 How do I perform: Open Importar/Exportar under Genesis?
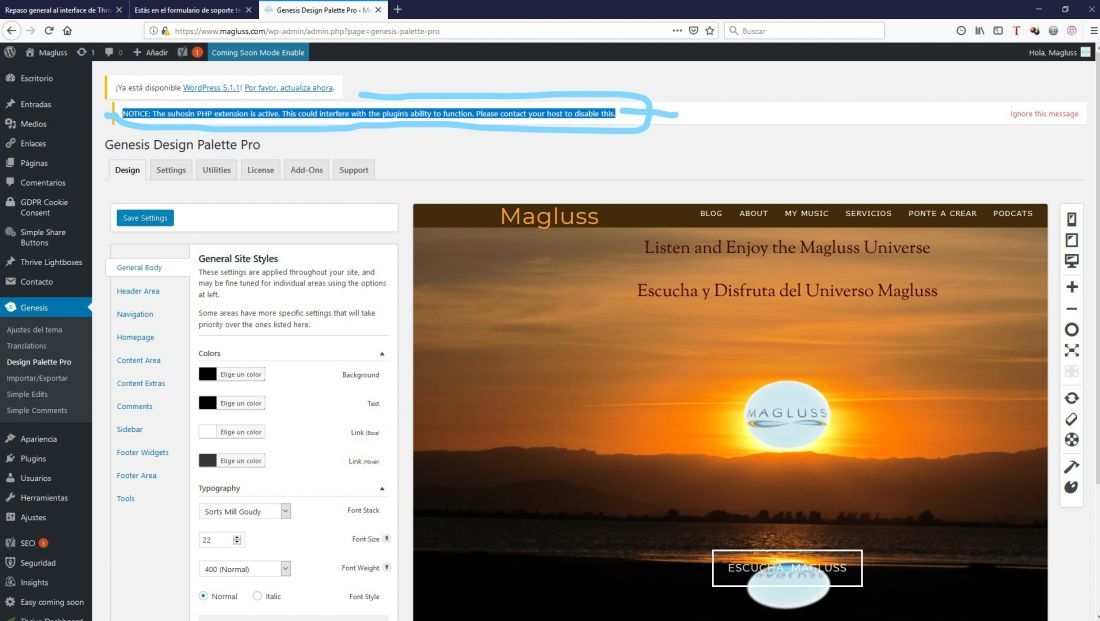(x=37, y=378)
